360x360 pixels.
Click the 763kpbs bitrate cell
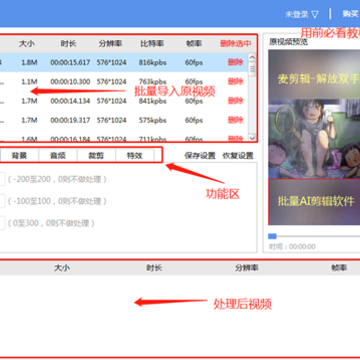click(153, 82)
